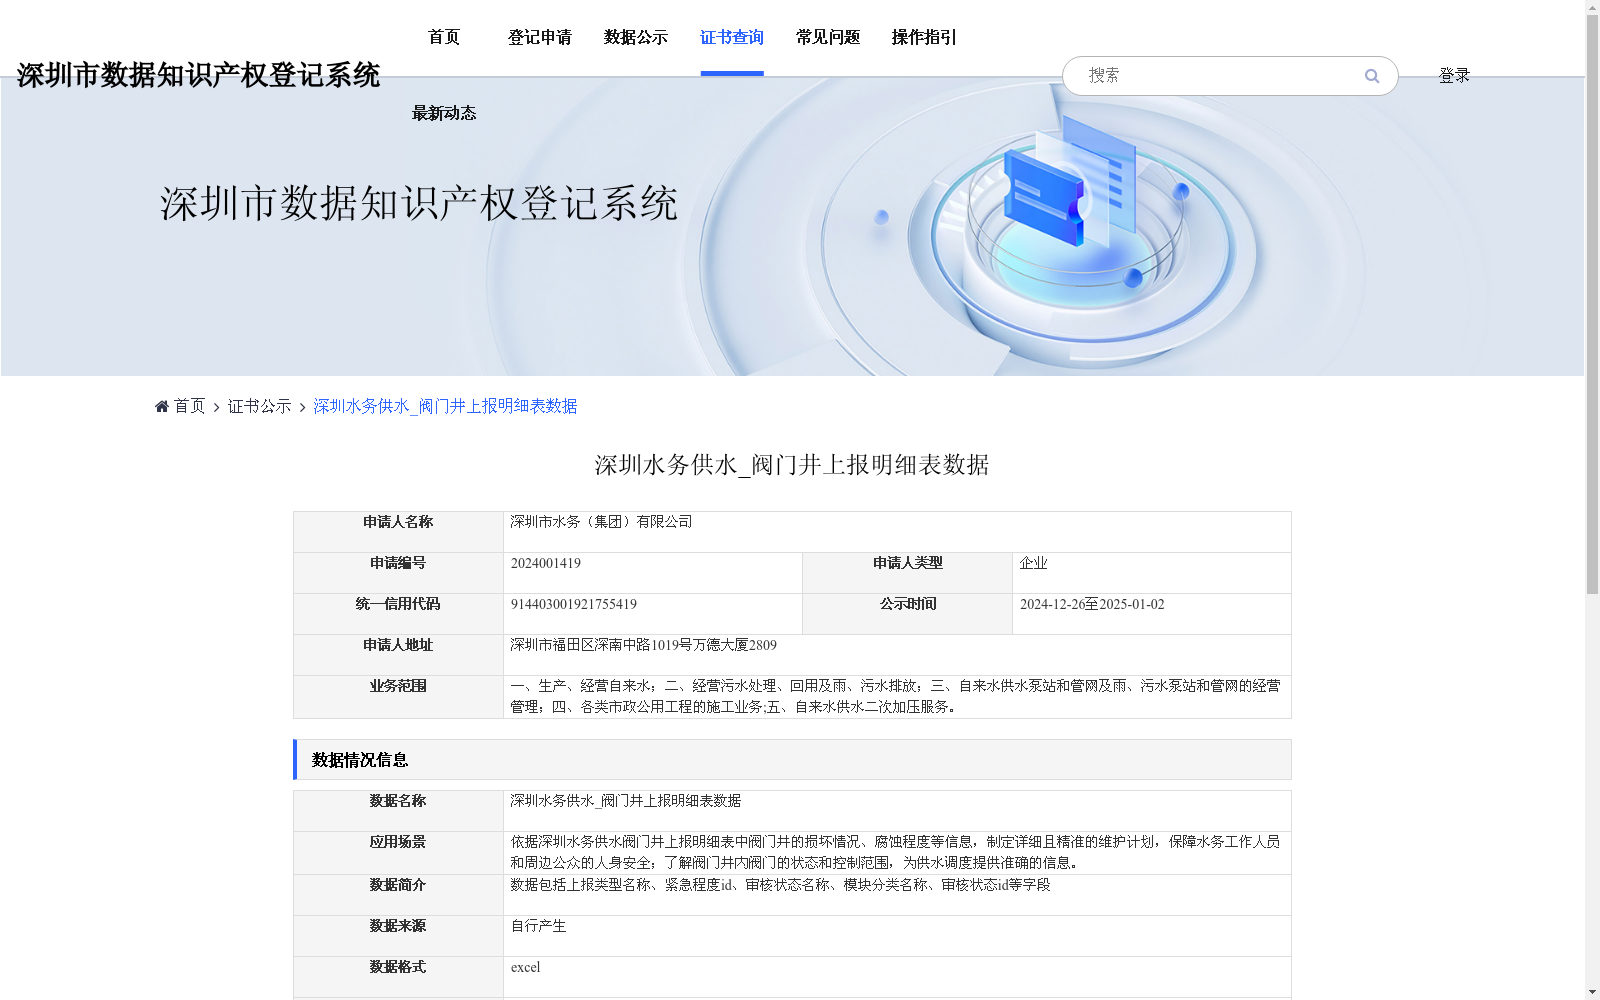Click application number 2024001419

546,563
